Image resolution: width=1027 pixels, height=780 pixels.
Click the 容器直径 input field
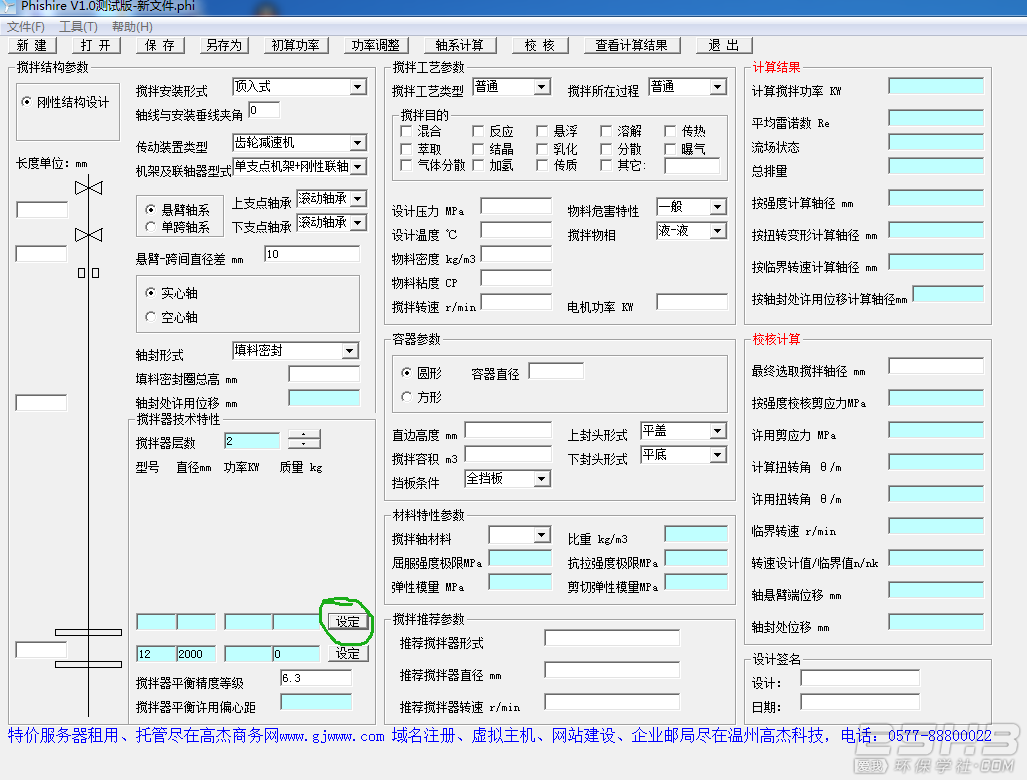[x=556, y=371]
